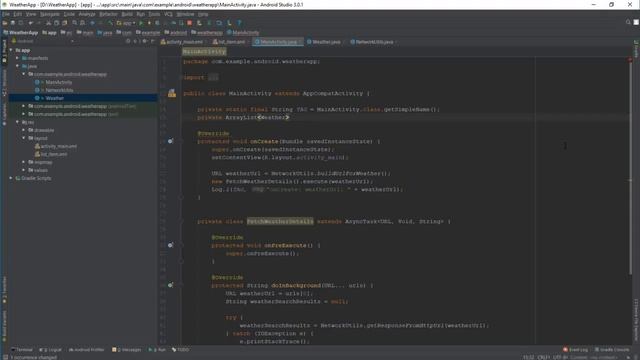The image size is (640, 360).
Task: Open the folder icon in main toolbar
Action: [5, 23]
